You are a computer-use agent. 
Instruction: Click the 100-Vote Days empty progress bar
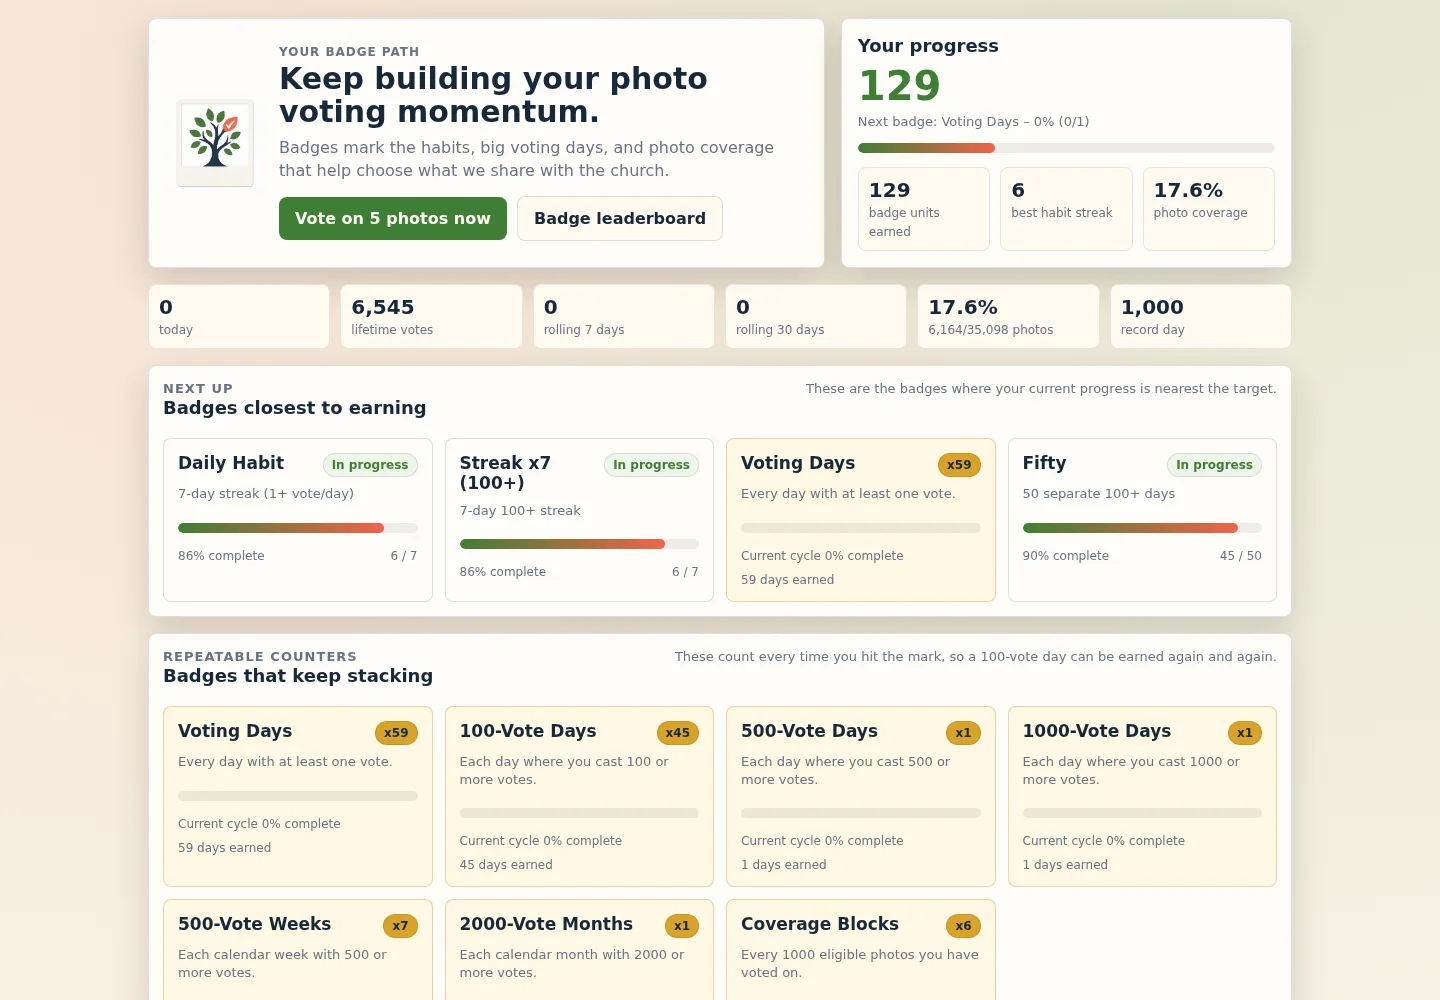(x=579, y=813)
